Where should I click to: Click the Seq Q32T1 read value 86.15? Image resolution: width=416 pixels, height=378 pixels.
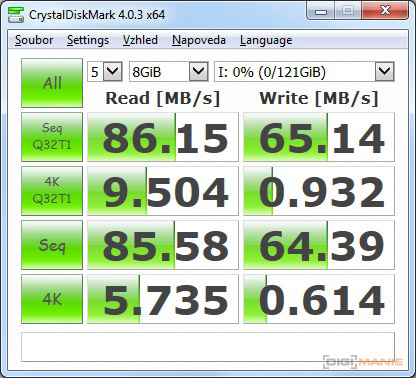(x=163, y=137)
